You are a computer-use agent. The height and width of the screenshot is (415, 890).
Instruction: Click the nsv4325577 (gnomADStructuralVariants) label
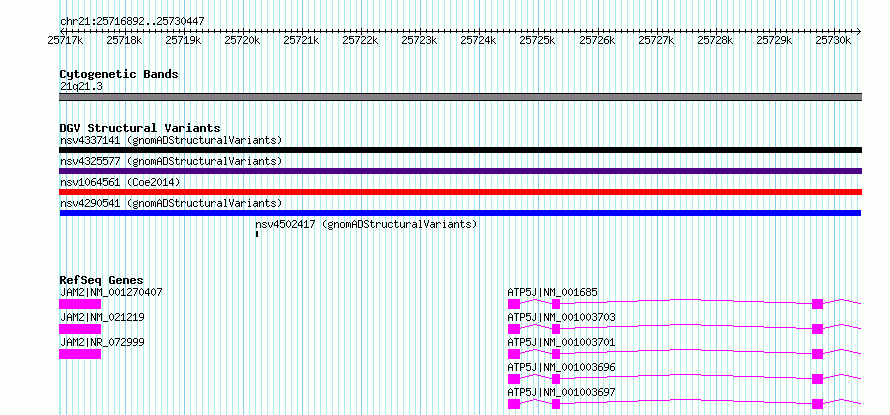tap(171, 161)
